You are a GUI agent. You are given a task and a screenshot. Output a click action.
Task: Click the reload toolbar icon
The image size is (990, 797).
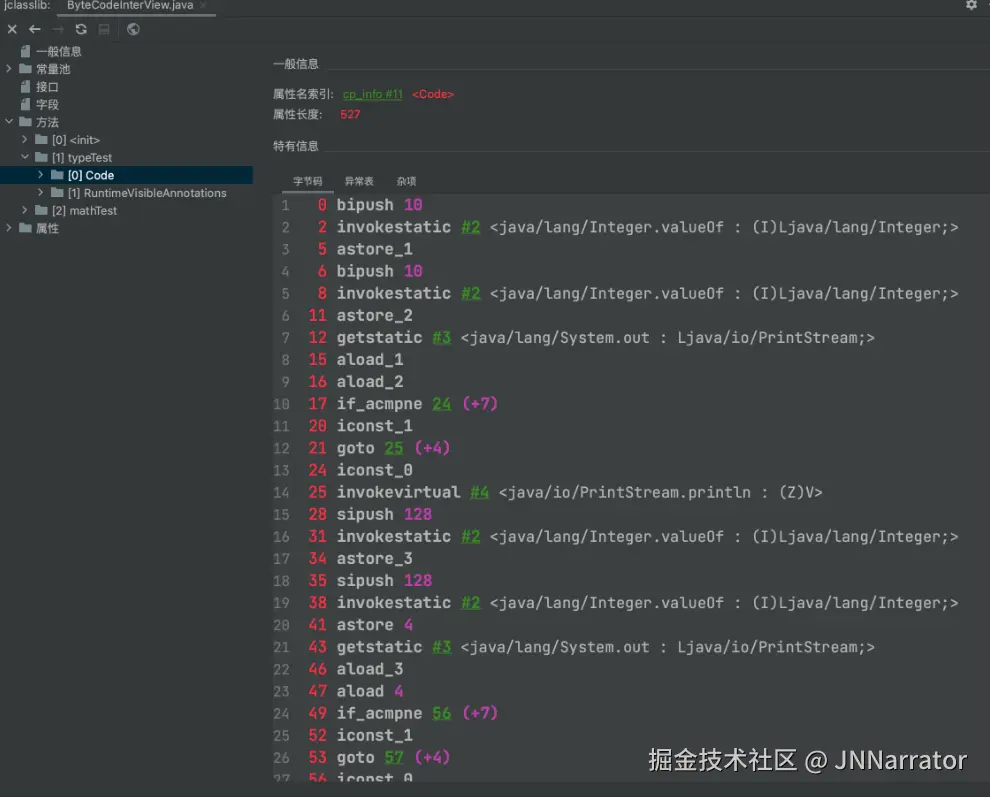(x=81, y=29)
